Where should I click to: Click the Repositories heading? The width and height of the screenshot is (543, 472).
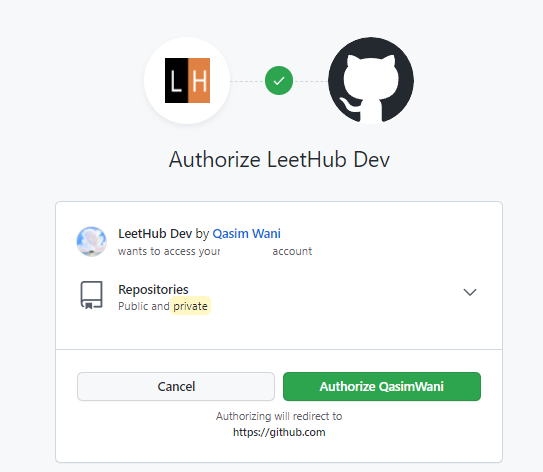point(153,290)
